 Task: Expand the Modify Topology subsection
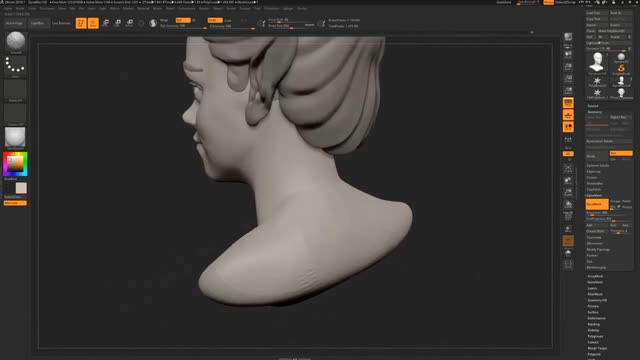click(x=598, y=249)
